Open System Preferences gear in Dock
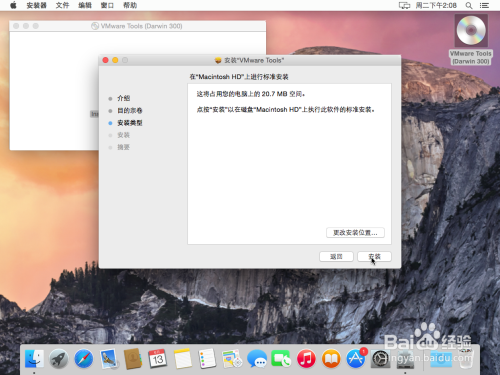This screenshot has height=375, width=500. pos(380,359)
